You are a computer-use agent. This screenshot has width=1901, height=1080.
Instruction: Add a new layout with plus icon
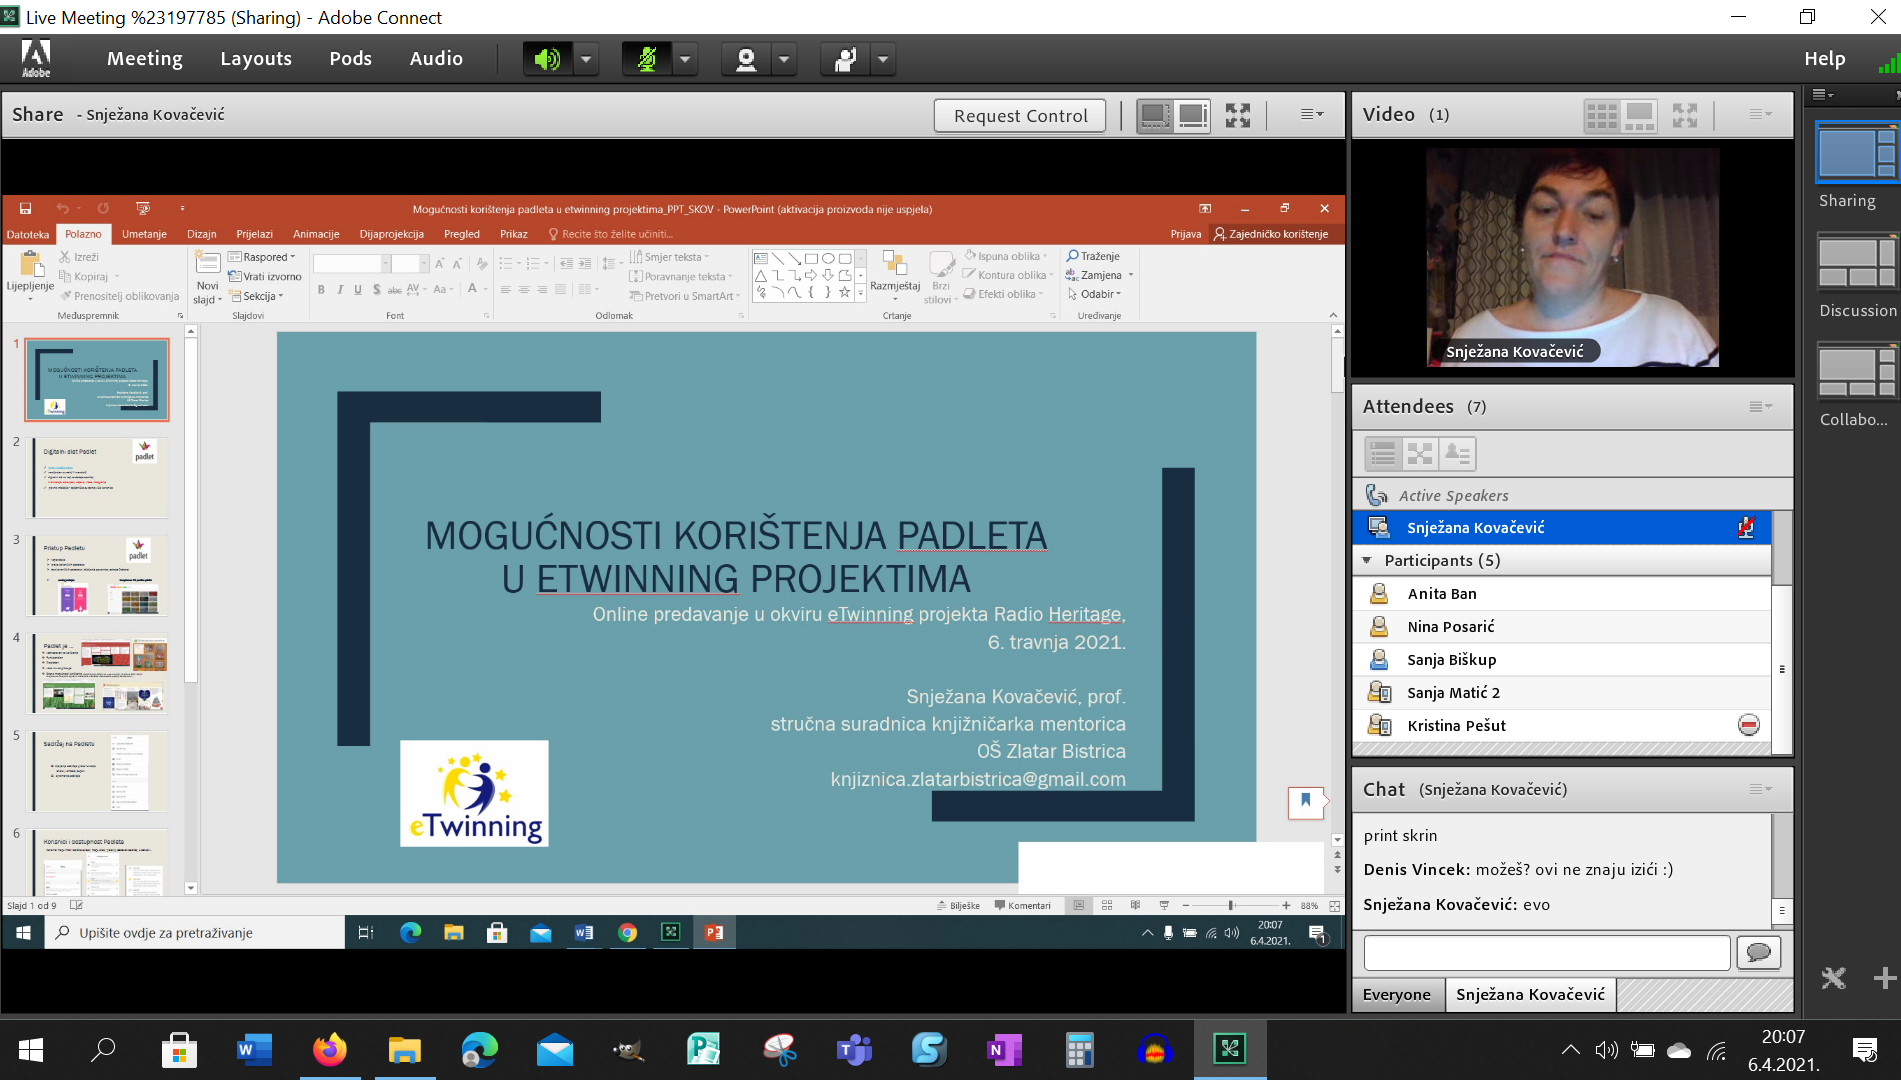[1884, 978]
